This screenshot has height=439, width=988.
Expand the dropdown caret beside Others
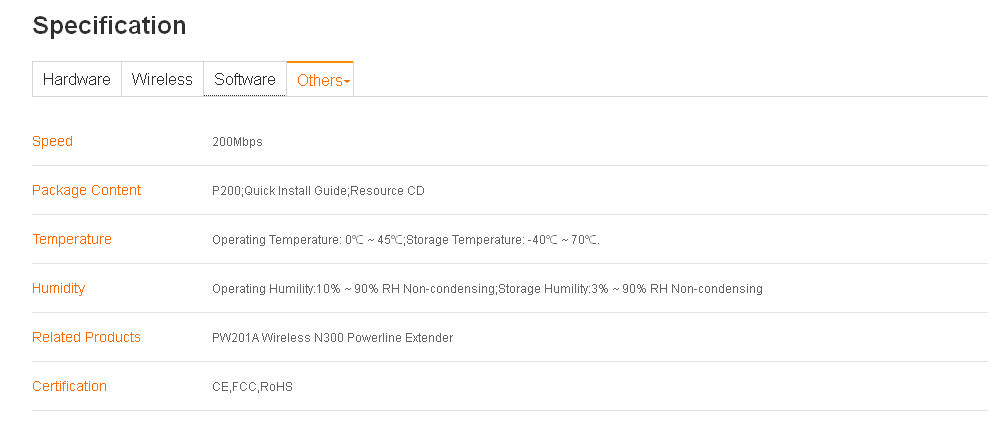[347, 82]
